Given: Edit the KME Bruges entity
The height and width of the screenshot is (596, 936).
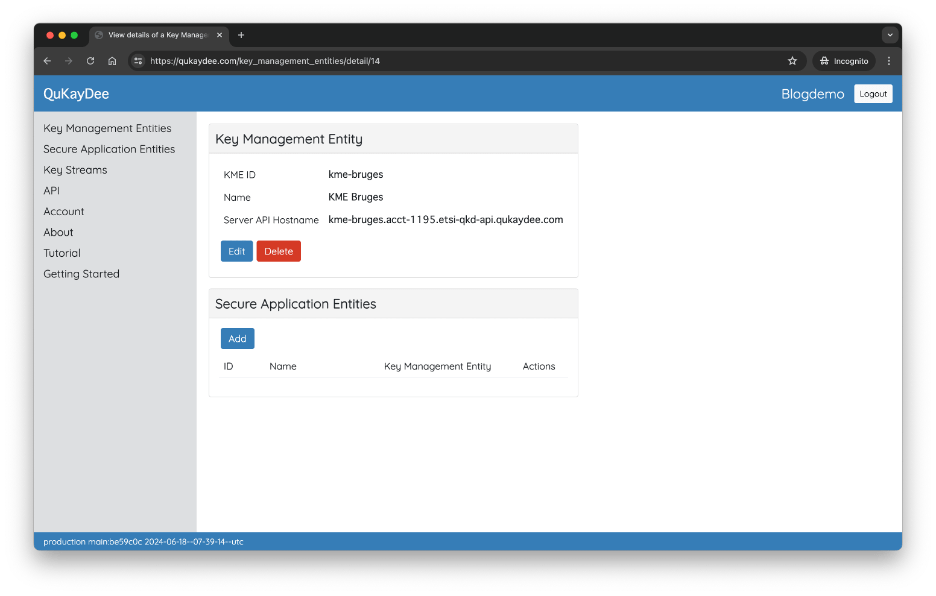Looking at the screenshot, I should (x=237, y=251).
